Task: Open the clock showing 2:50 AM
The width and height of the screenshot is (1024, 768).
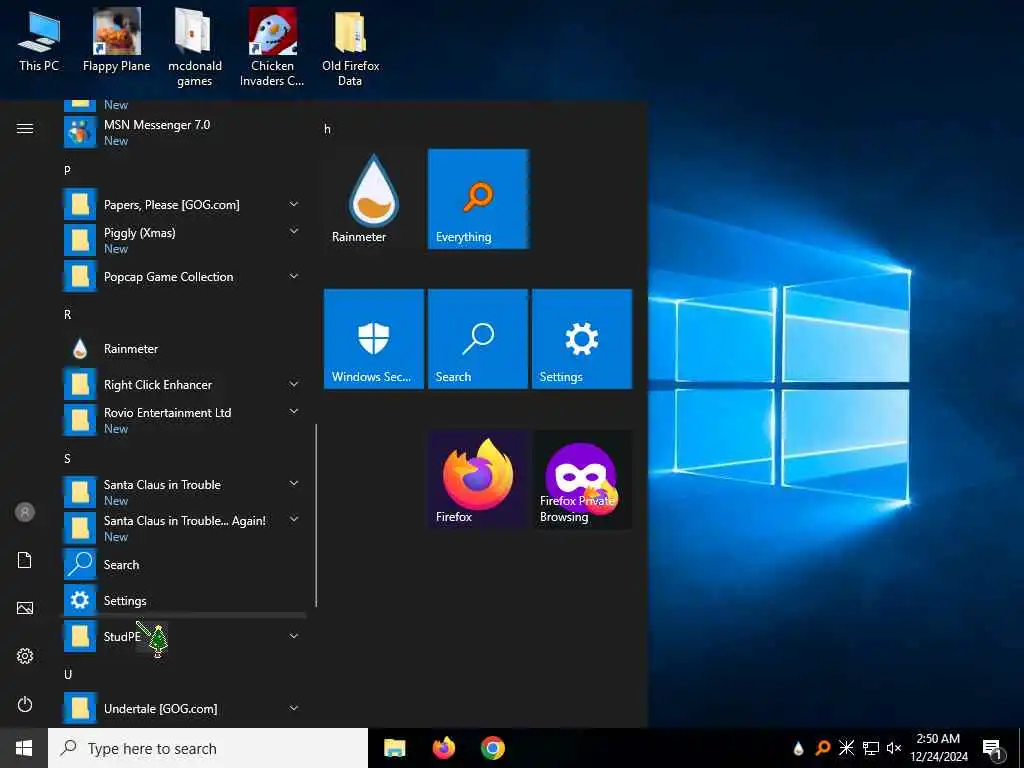Action: (x=938, y=748)
